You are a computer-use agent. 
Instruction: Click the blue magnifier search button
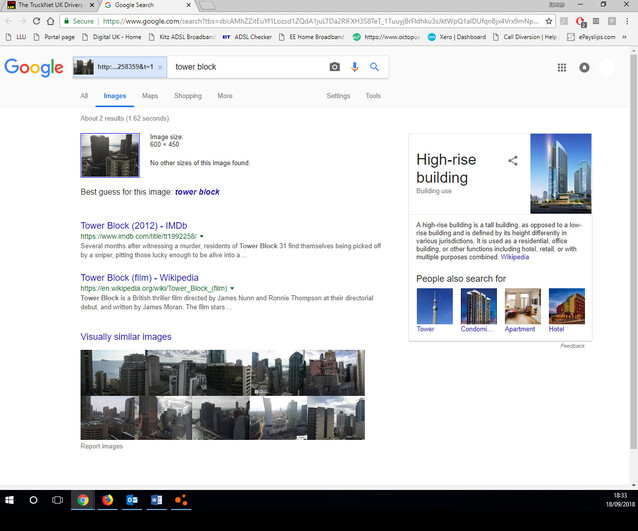tap(374, 67)
